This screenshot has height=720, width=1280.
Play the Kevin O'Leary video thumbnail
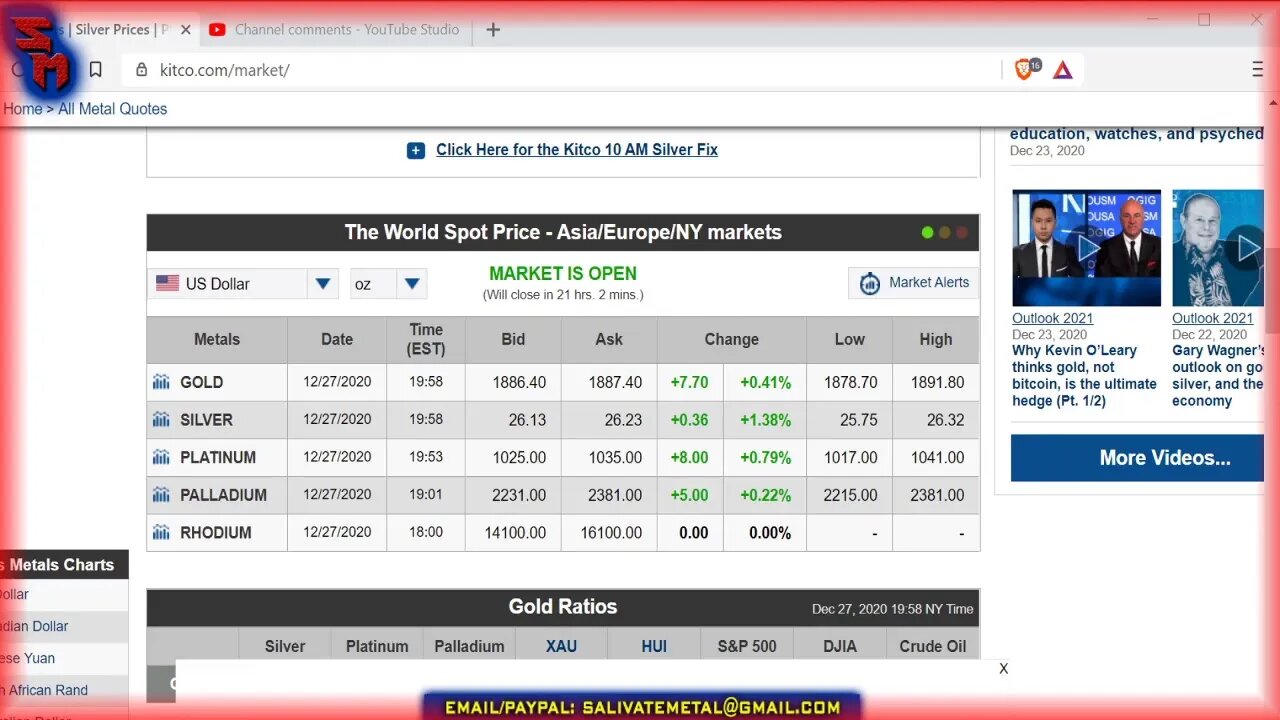tap(1086, 248)
